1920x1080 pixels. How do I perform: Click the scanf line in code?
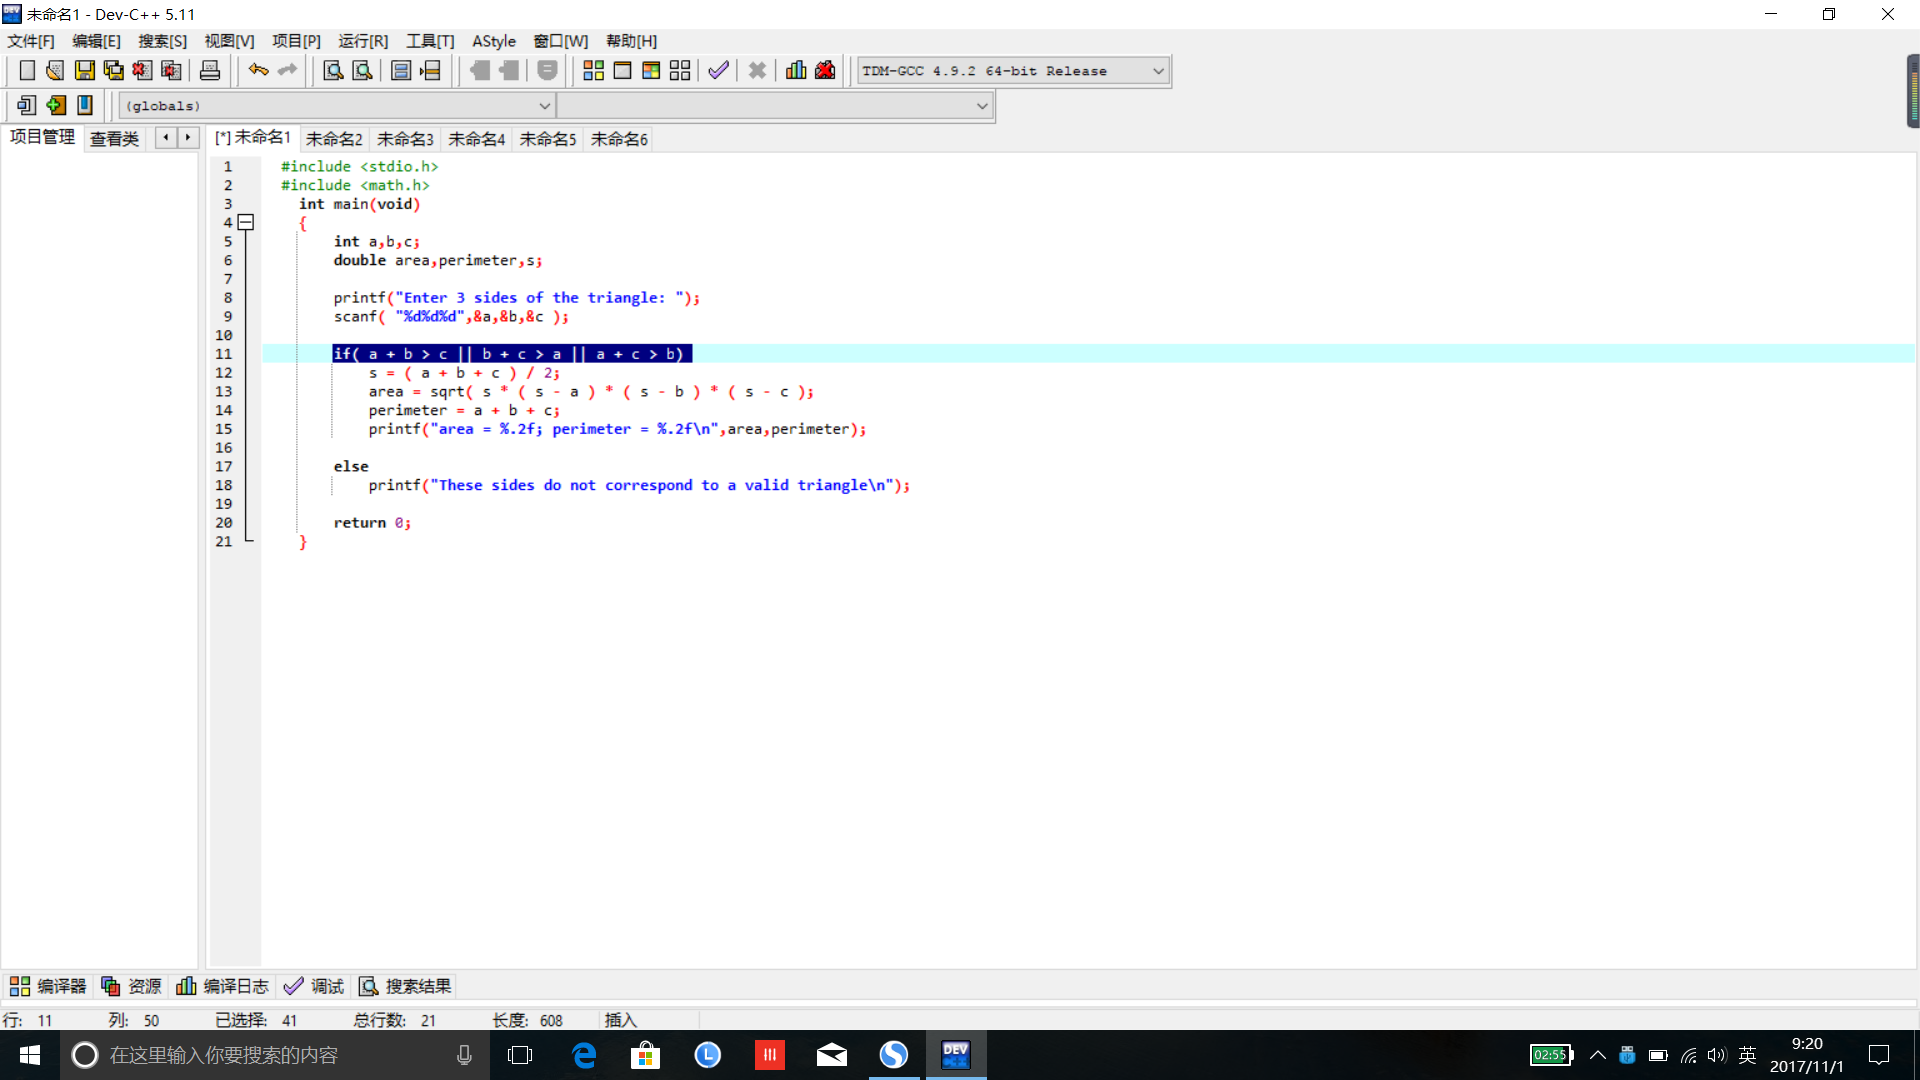(451, 317)
